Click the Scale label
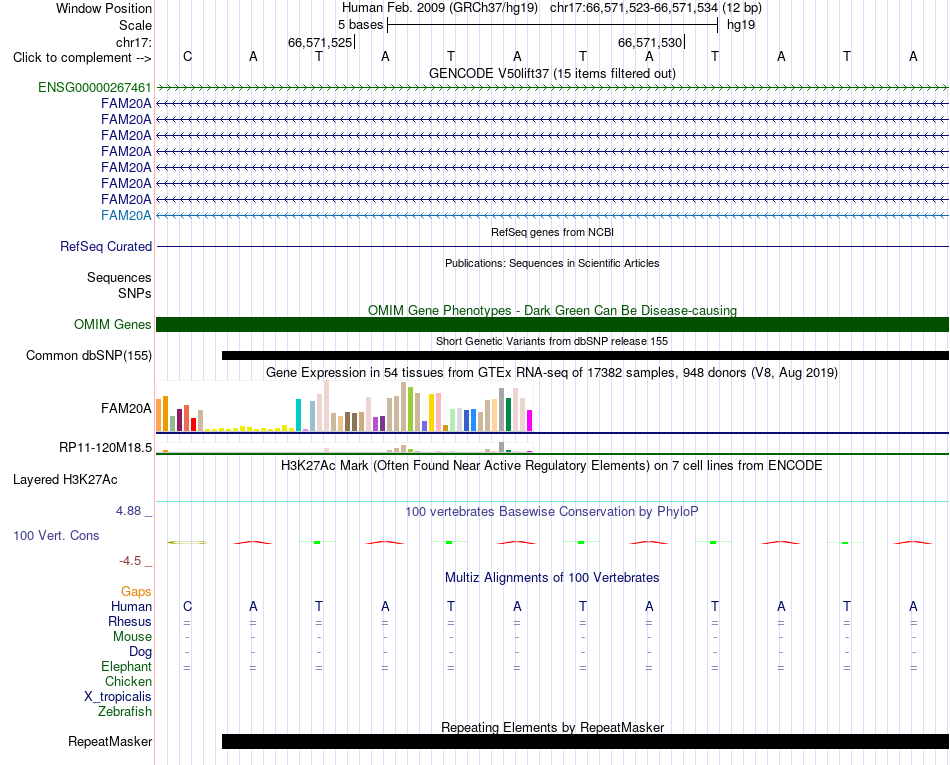The height and width of the screenshot is (765, 950). [135, 25]
